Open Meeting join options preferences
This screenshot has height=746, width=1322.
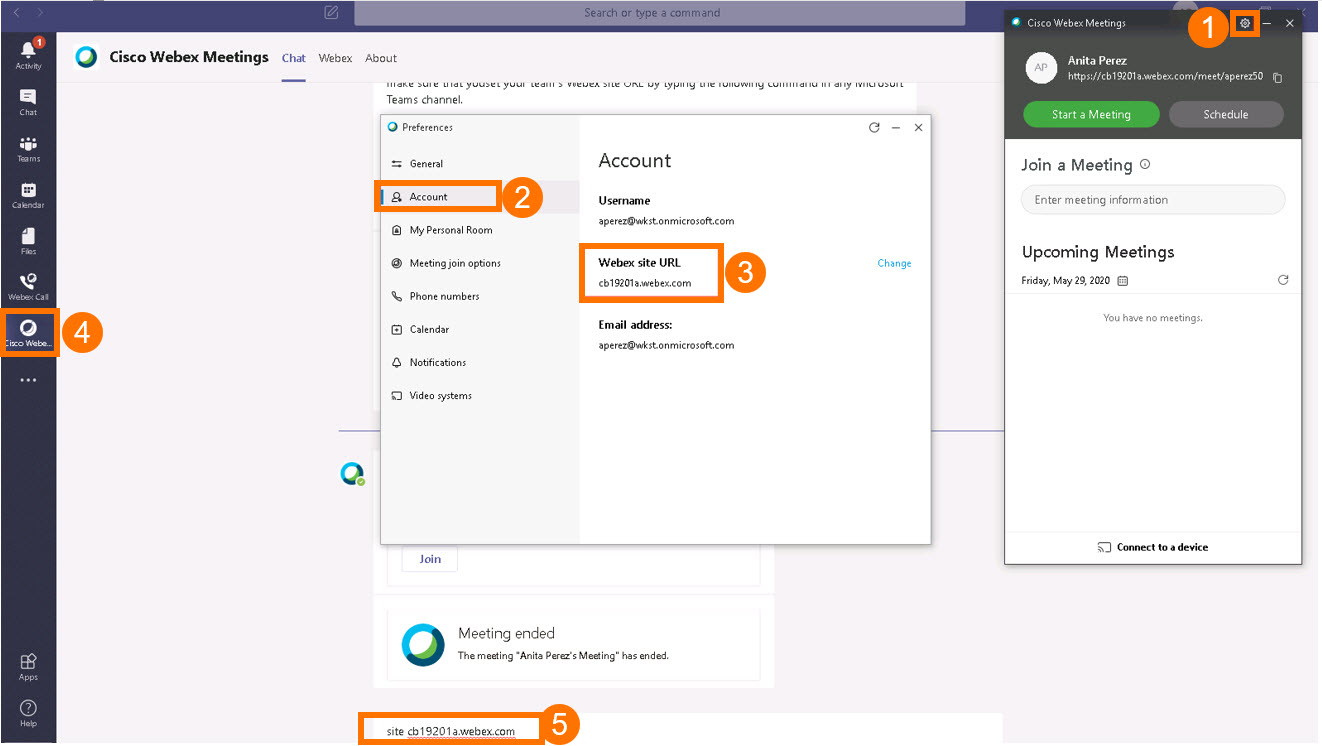tap(480, 263)
